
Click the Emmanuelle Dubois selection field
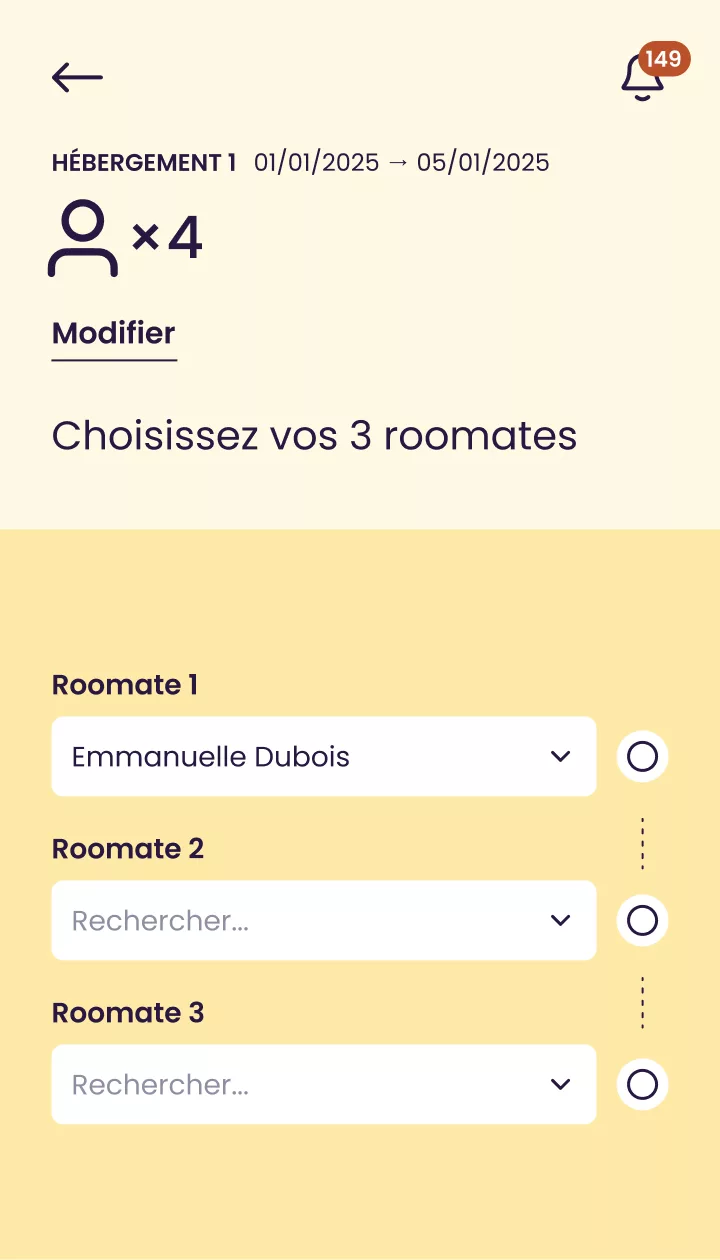(290, 757)
